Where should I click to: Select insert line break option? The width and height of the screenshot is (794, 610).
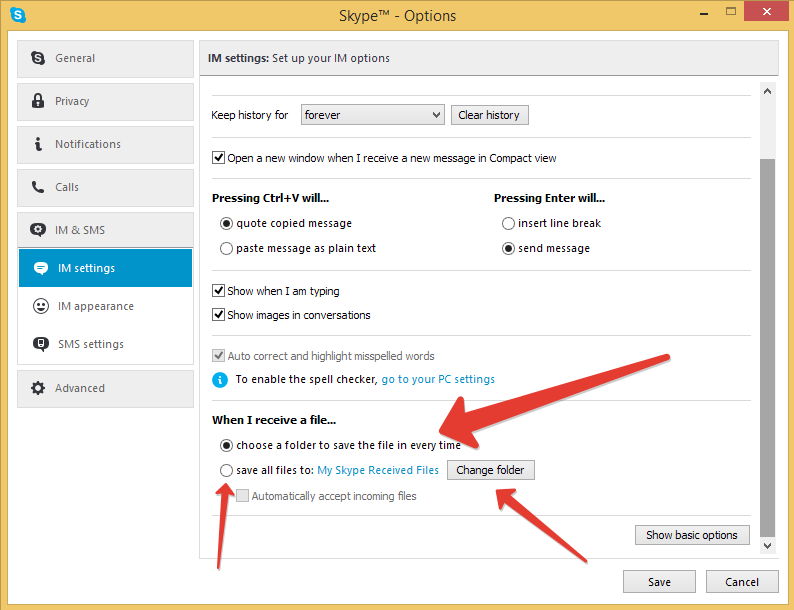[x=508, y=223]
